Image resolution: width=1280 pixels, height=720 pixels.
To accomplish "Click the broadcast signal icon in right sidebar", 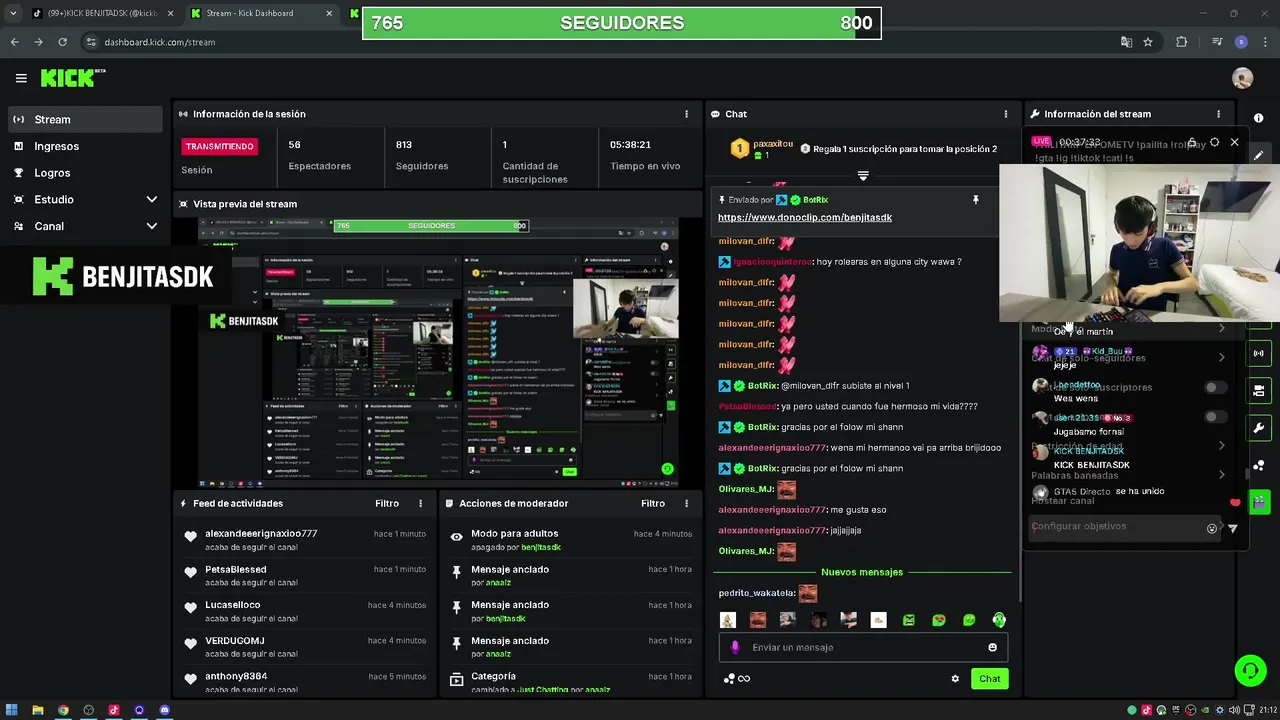I will coord(1258,353).
